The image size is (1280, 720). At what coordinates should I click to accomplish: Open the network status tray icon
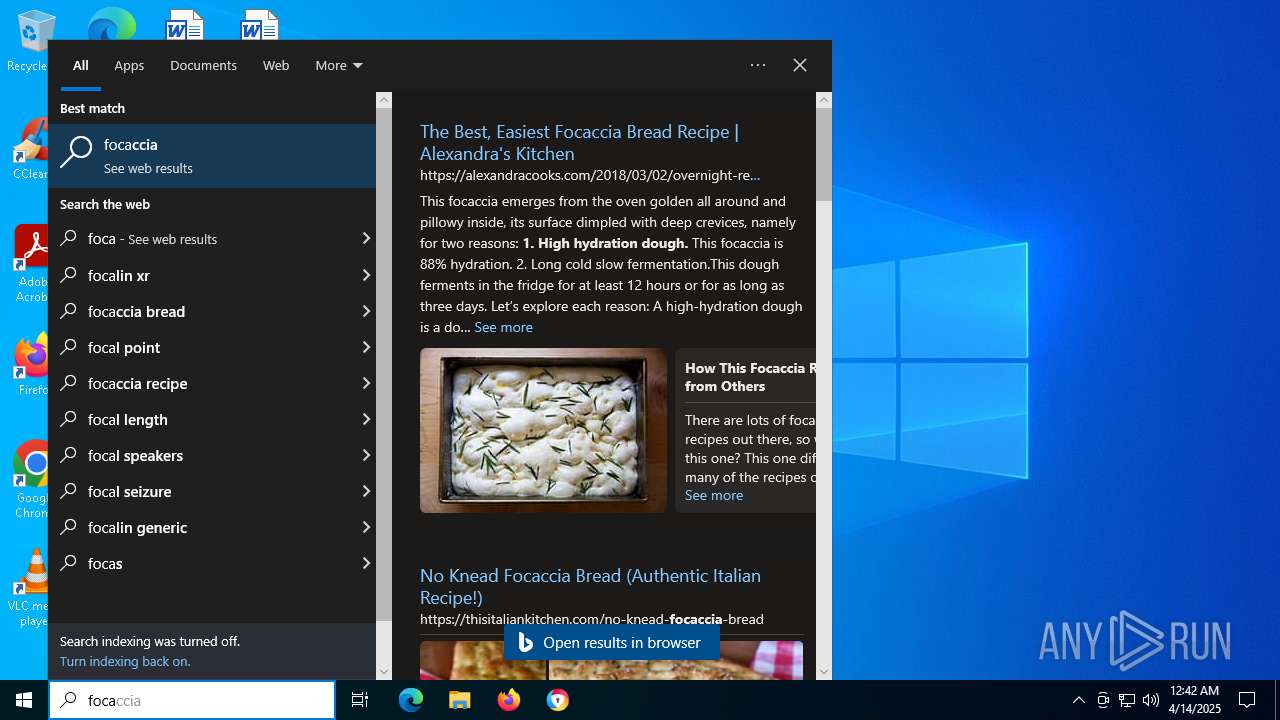point(1127,700)
